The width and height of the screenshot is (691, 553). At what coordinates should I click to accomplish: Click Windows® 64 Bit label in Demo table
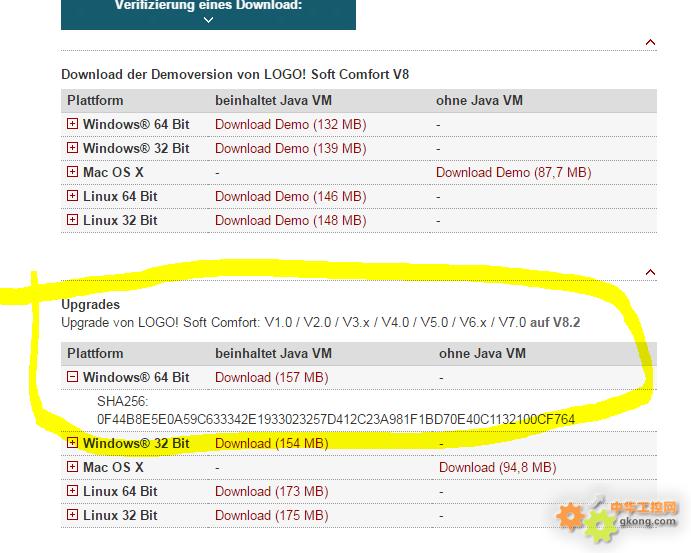(x=136, y=125)
